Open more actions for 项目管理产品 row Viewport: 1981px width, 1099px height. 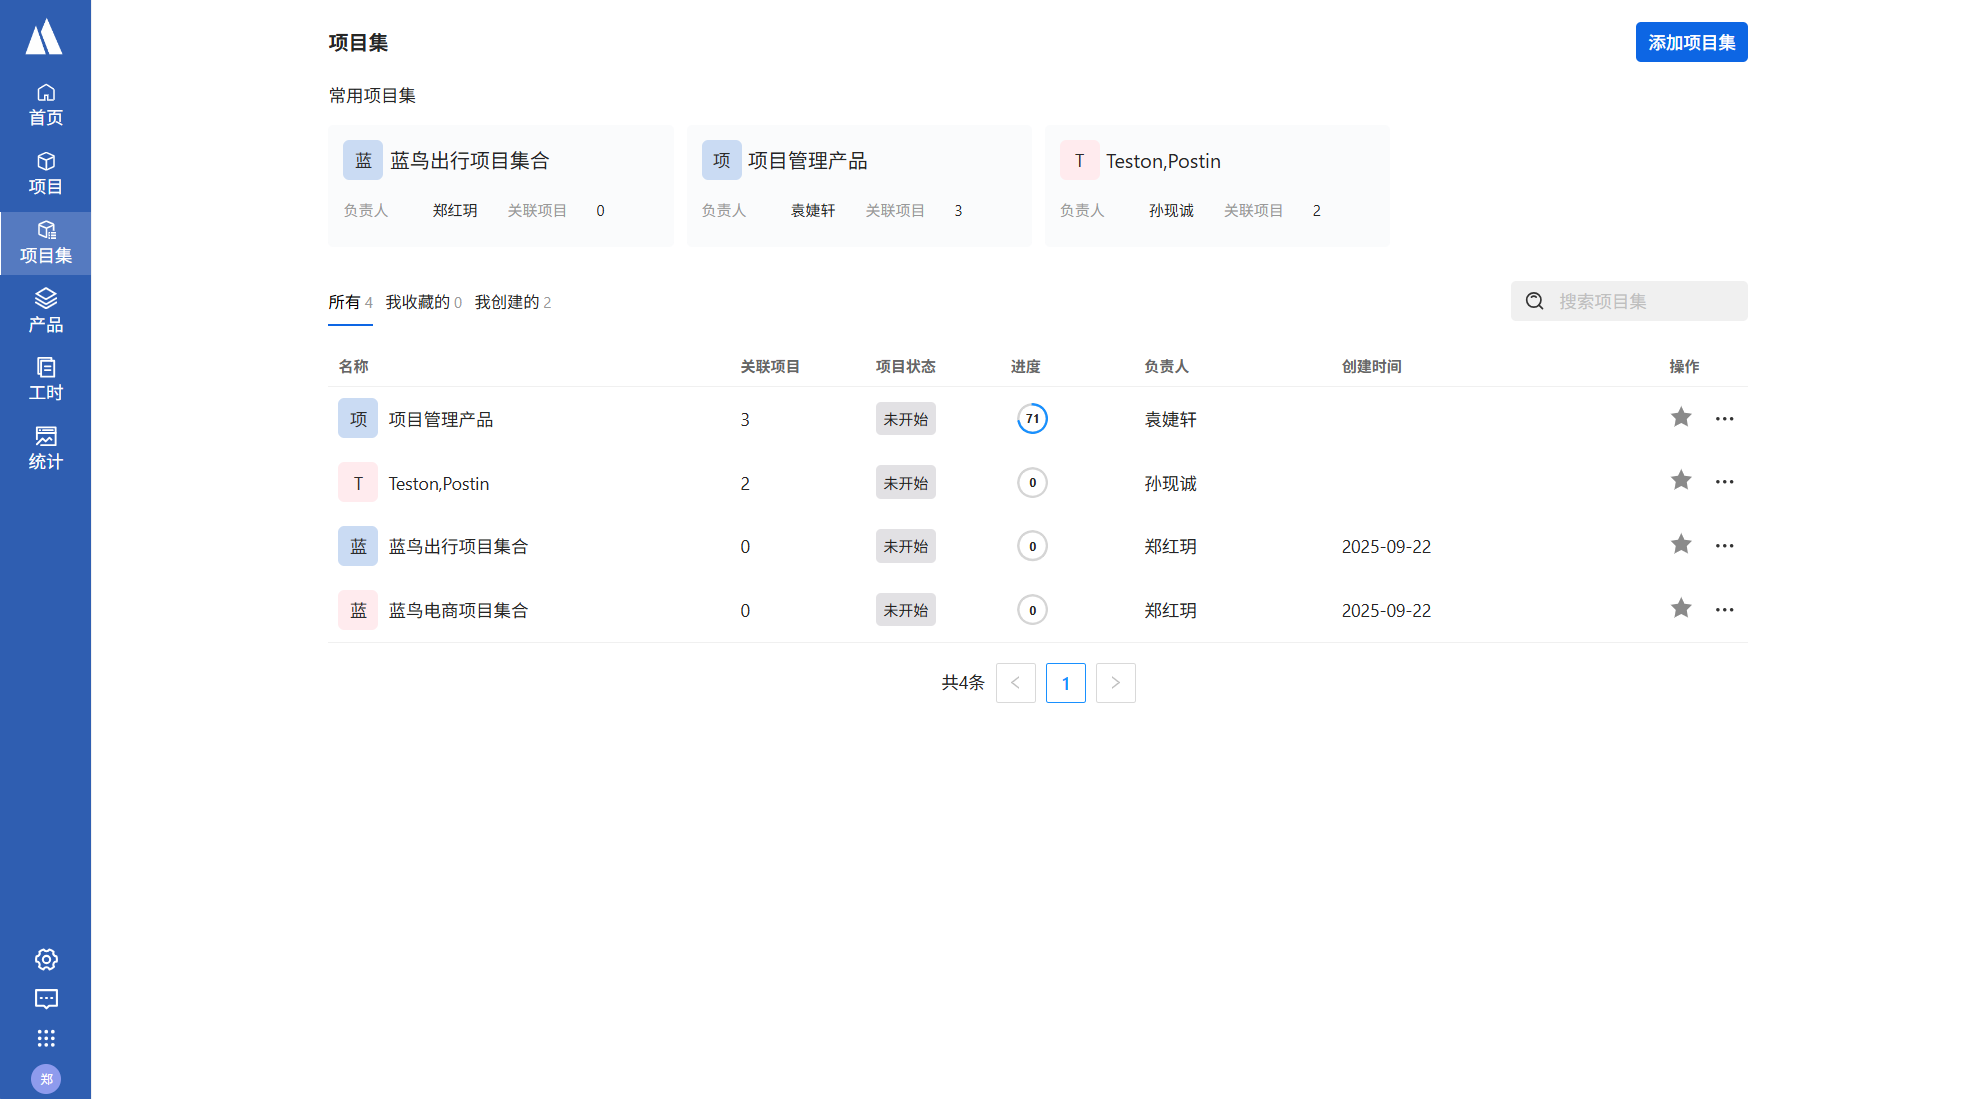1724,419
